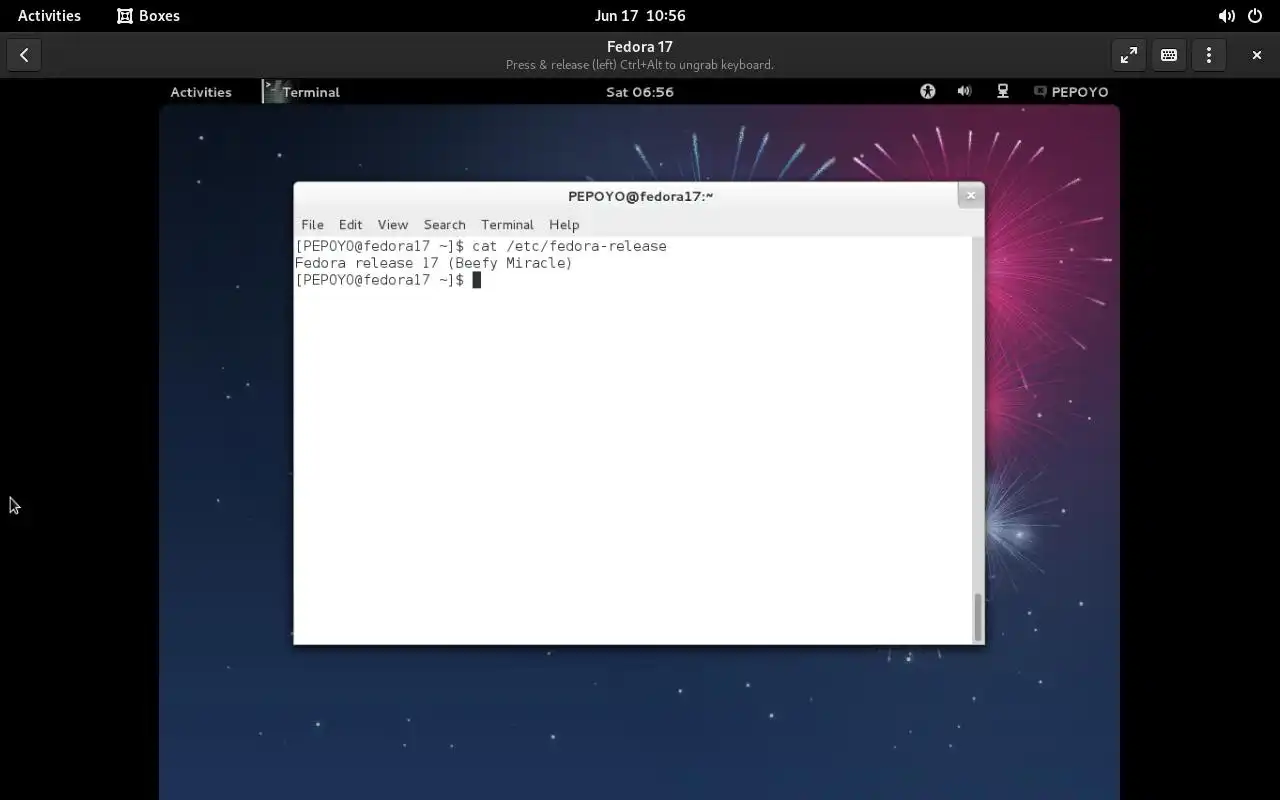Open guest accessibility menu icon

(x=928, y=92)
